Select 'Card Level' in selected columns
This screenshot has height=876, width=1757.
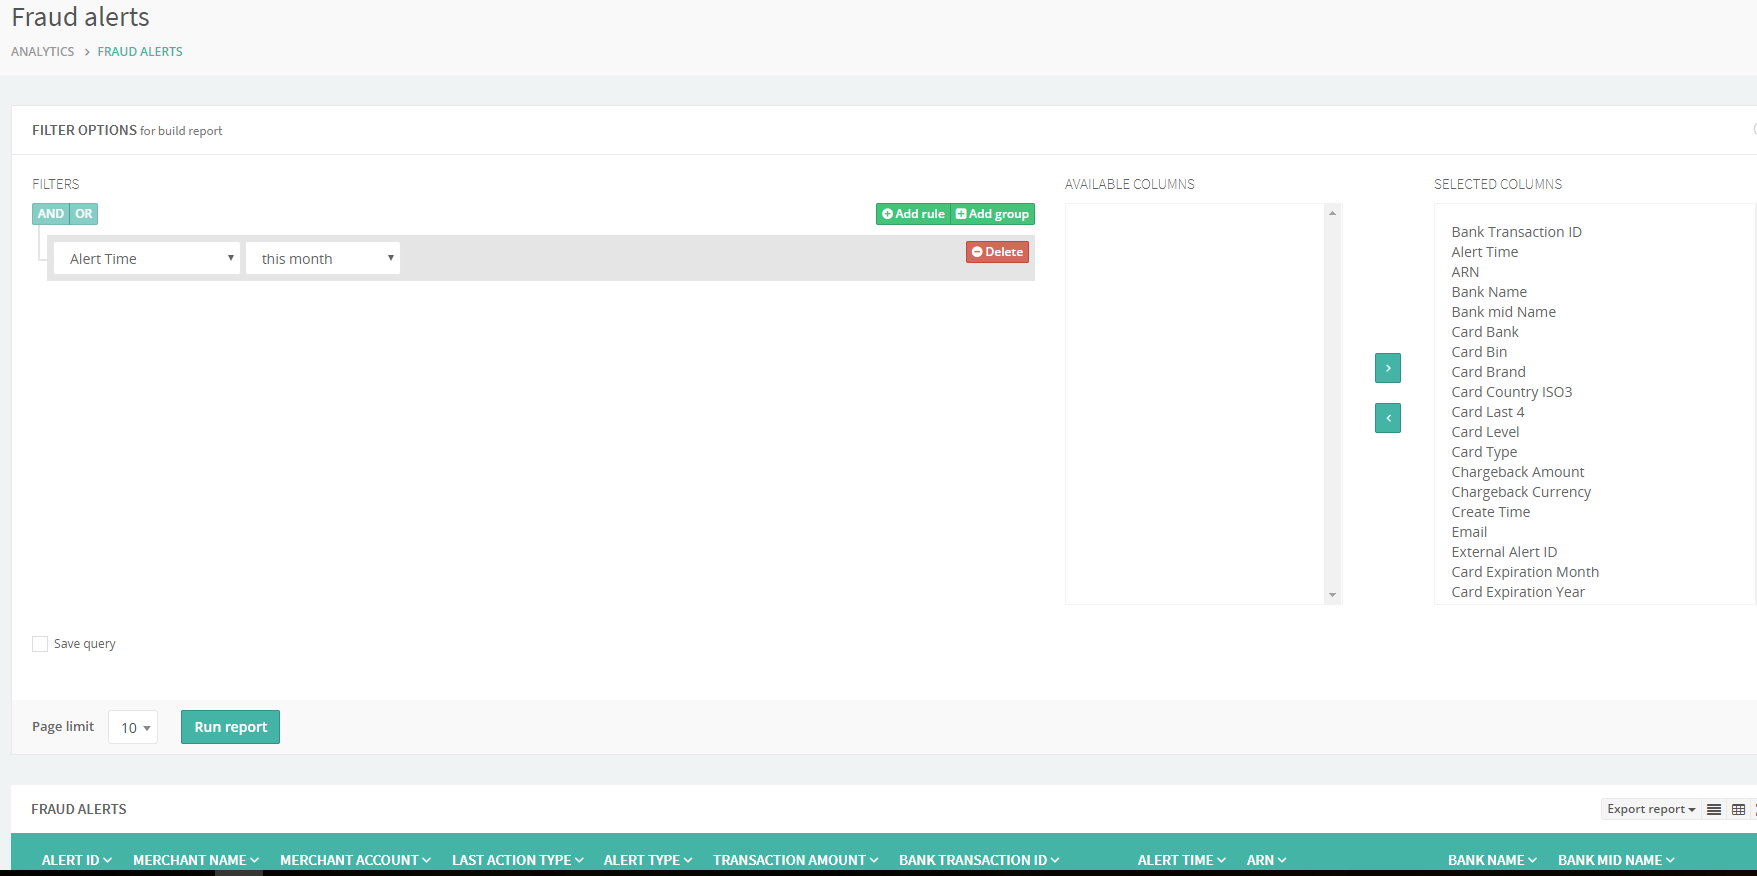tap(1485, 432)
